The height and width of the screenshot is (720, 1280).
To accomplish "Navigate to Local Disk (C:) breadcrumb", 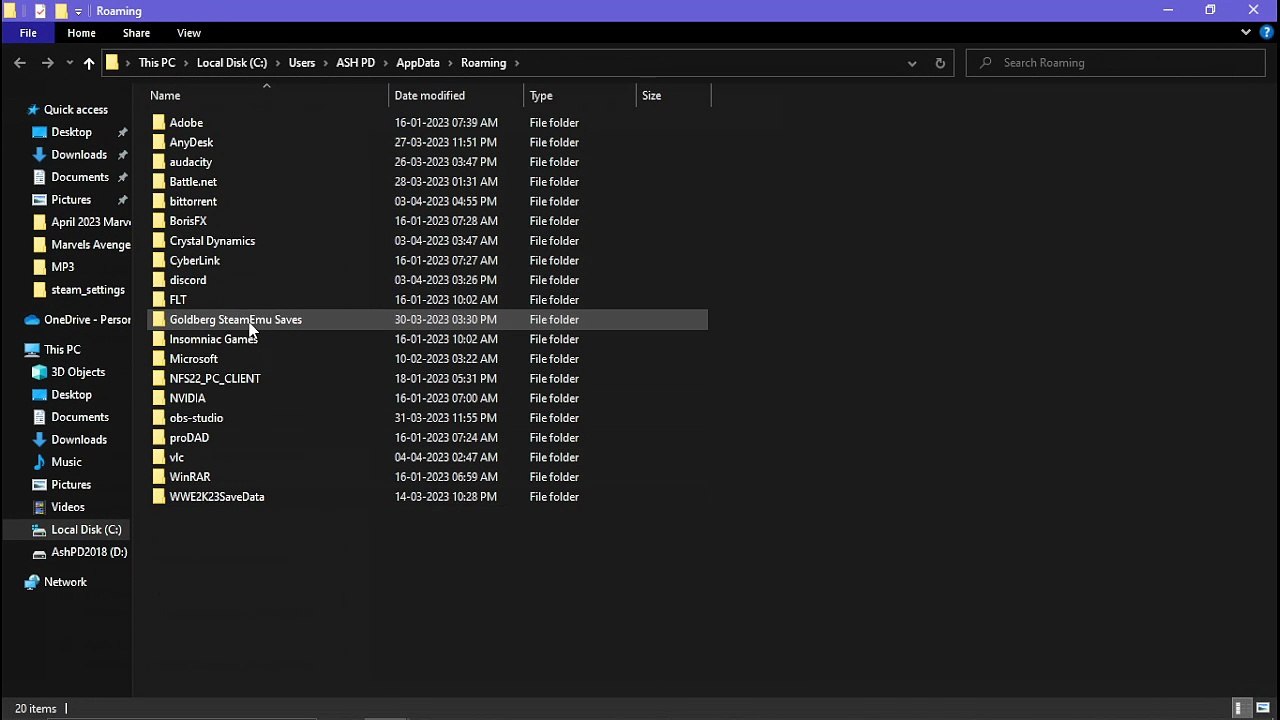I will coord(232,63).
